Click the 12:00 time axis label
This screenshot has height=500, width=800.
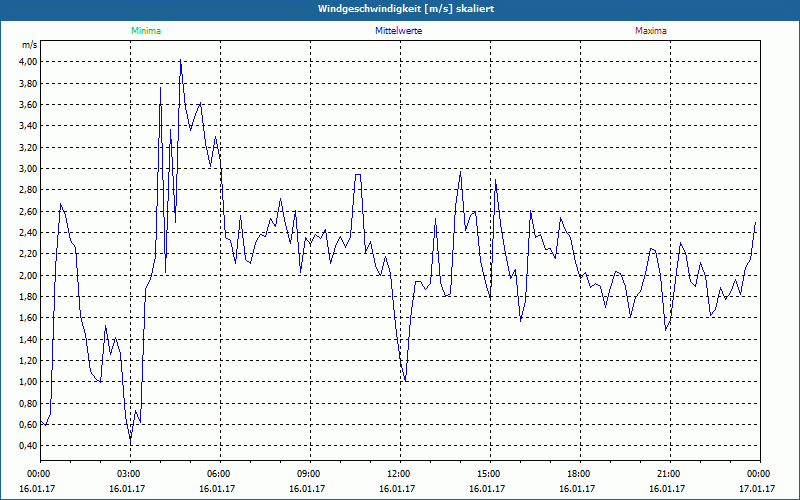tap(400, 474)
